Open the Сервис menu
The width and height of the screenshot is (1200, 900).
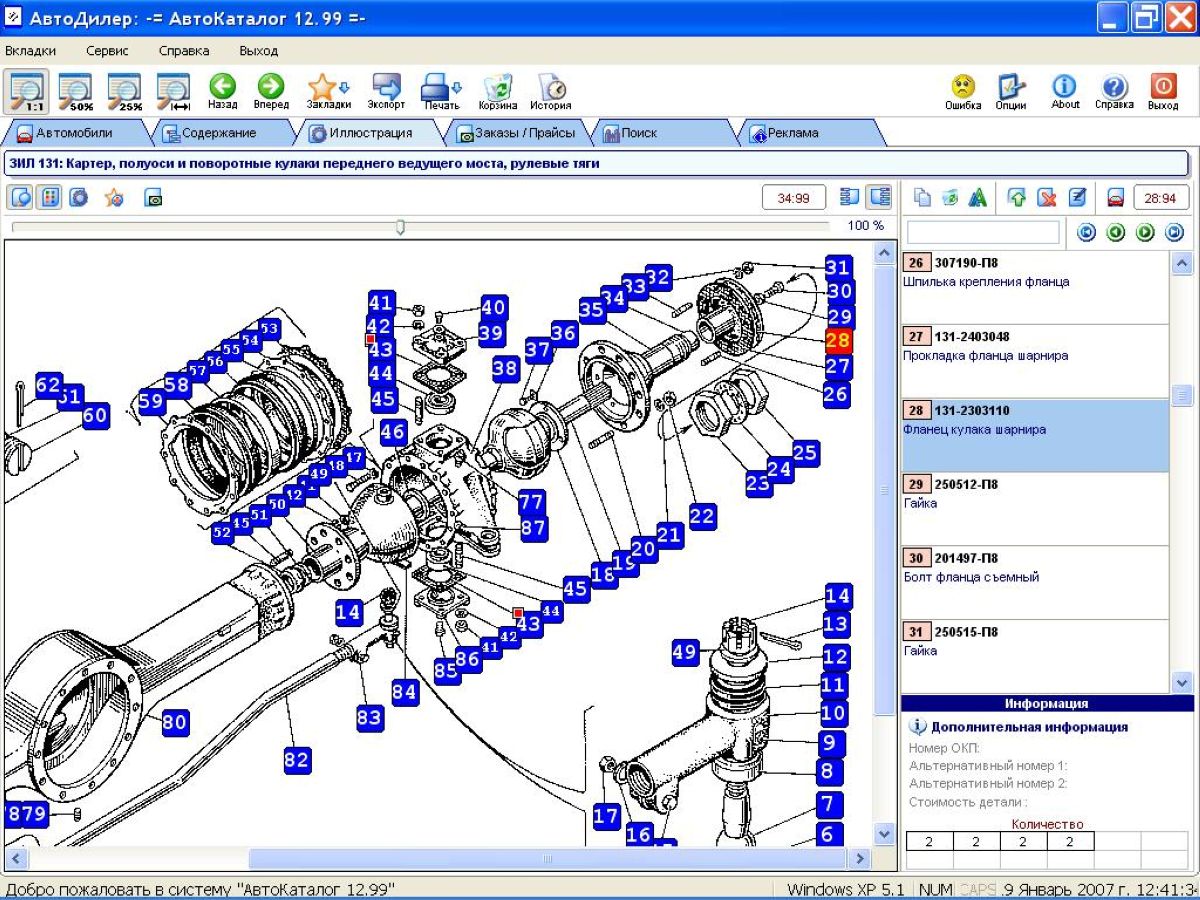107,51
